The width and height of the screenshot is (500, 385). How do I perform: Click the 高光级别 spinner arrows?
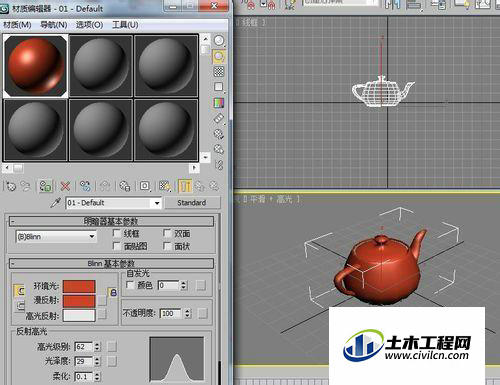point(97,347)
